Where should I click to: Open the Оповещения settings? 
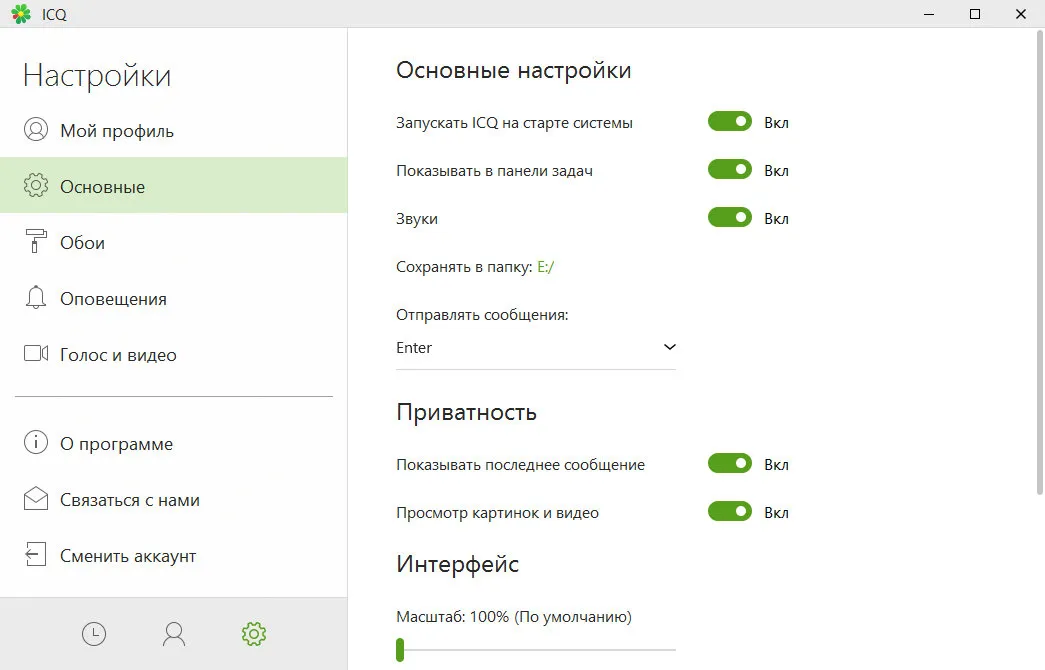[x=173, y=298]
